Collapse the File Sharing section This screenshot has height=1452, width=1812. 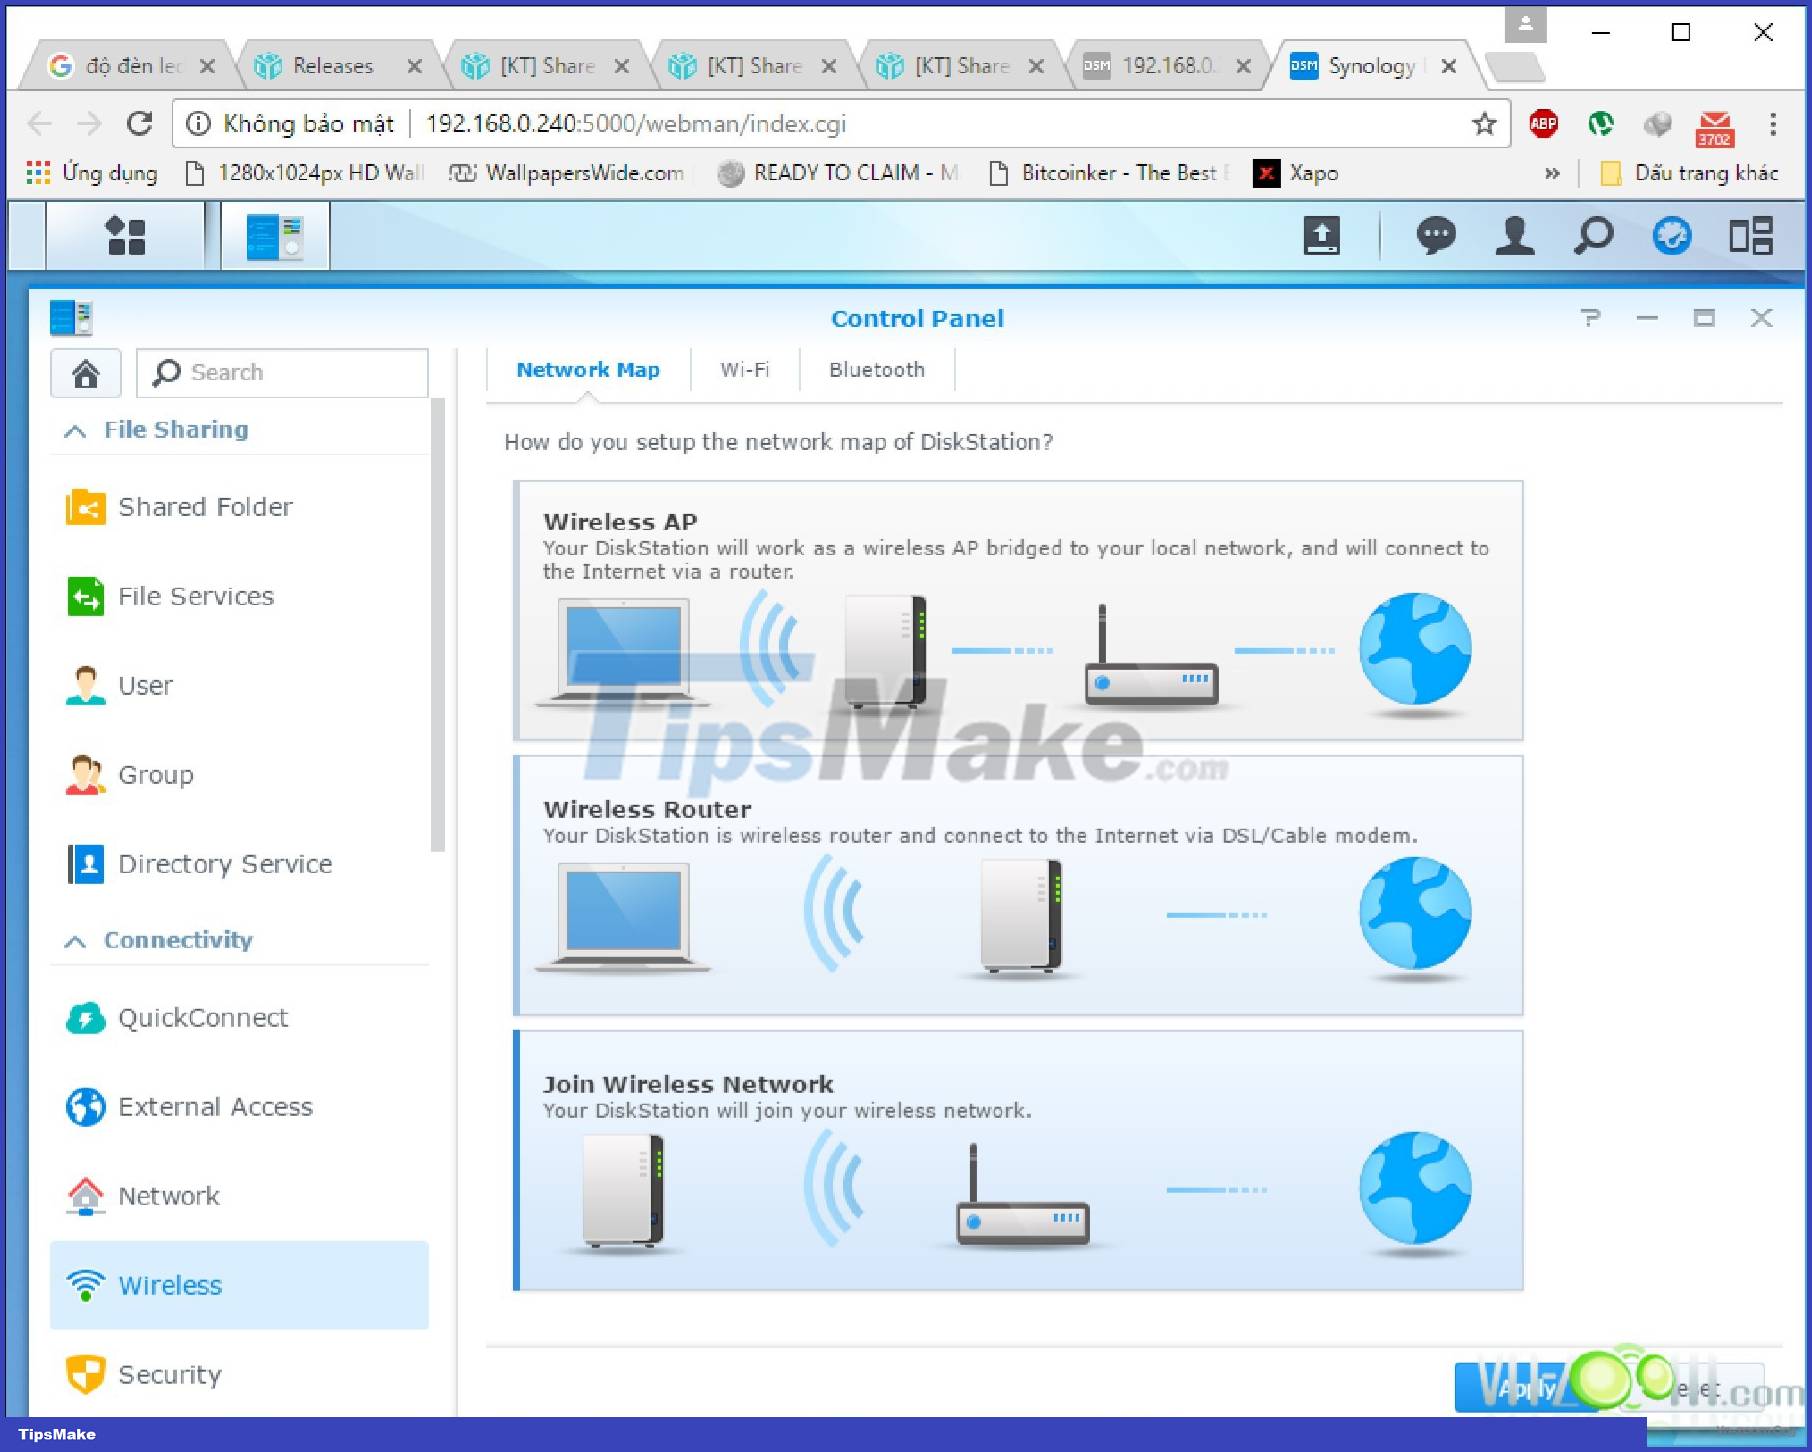[74, 430]
